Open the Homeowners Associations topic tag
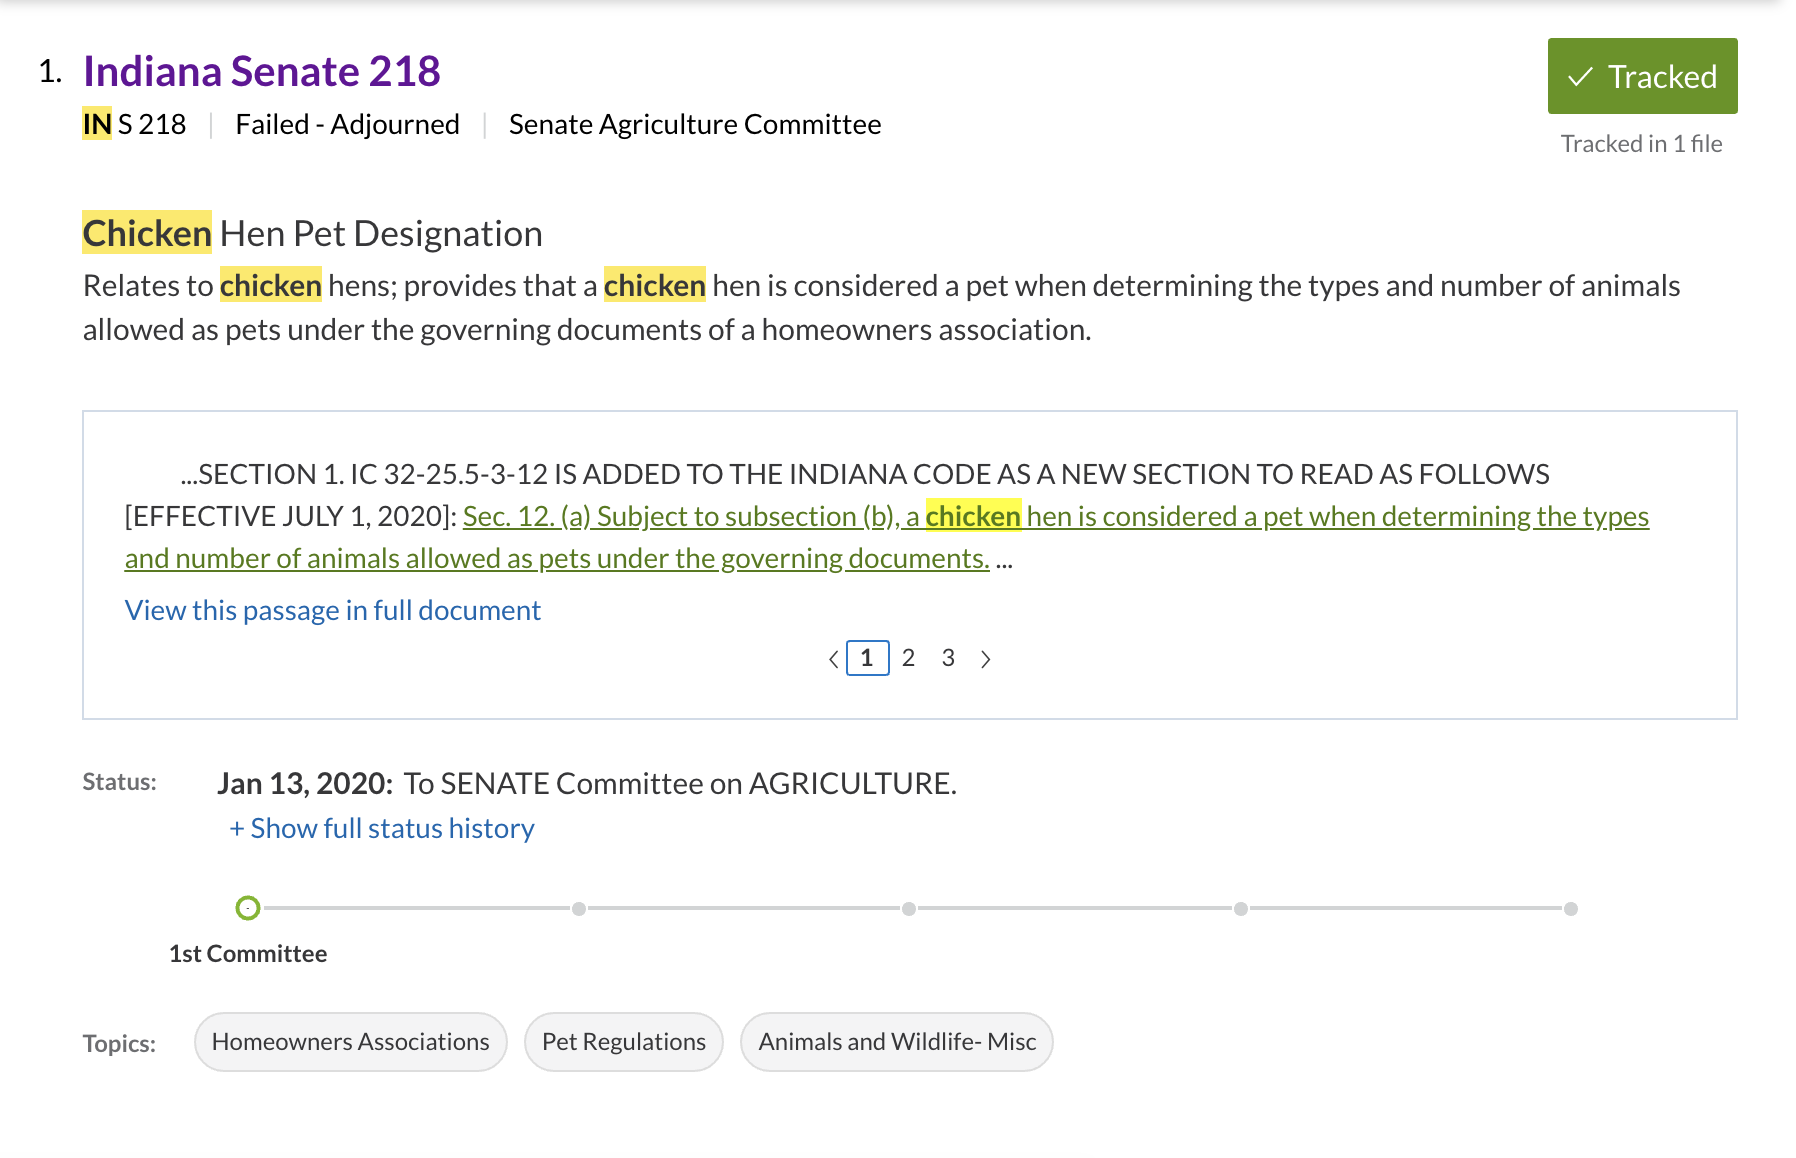1796x1158 pixels. (x=350, y=1042)
